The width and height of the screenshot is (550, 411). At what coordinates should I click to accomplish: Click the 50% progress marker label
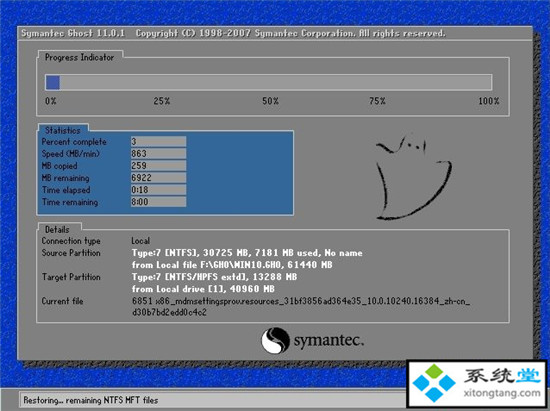[x=270, y=101]
